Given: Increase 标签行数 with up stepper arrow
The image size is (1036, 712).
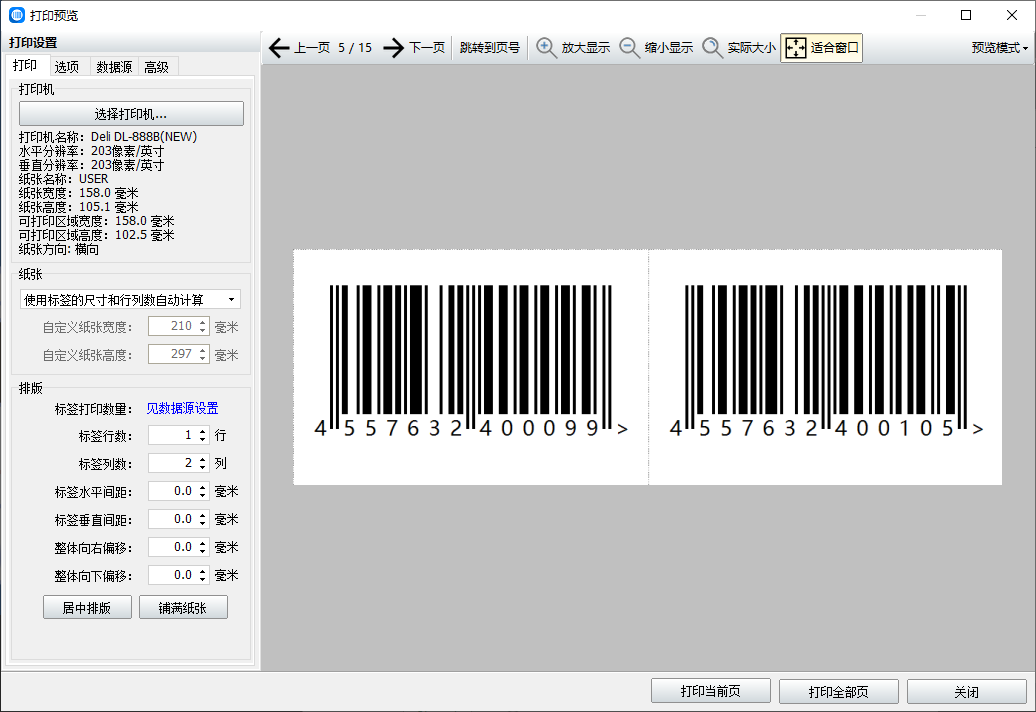Looking at the screenshot, I should click(203, 431).
